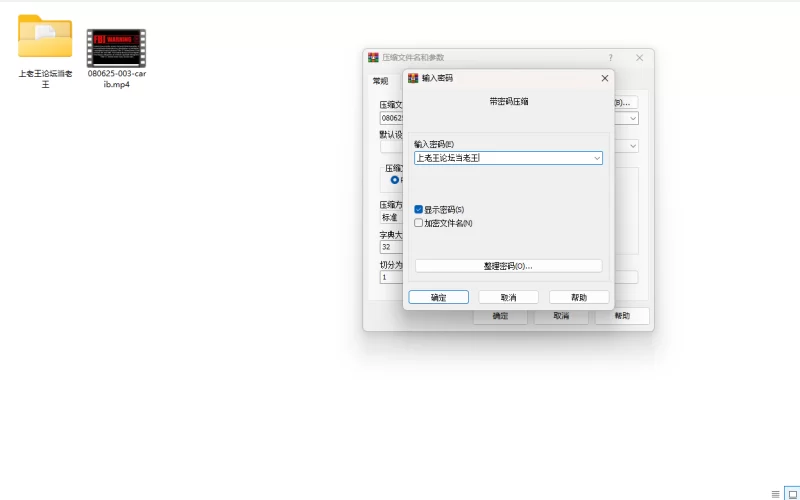Open the 压缩方式 标准 dropdown
Image resolution: width=800 pixels, height=500 pixels.
(x=391, y=217)
